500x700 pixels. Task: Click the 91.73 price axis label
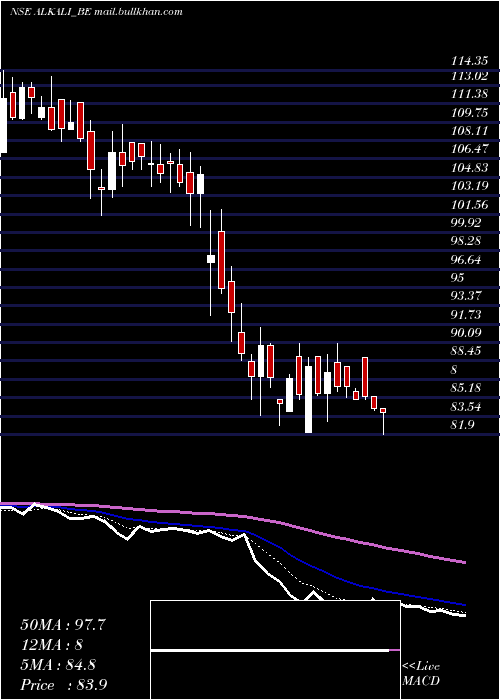click(x=466, y=314)
